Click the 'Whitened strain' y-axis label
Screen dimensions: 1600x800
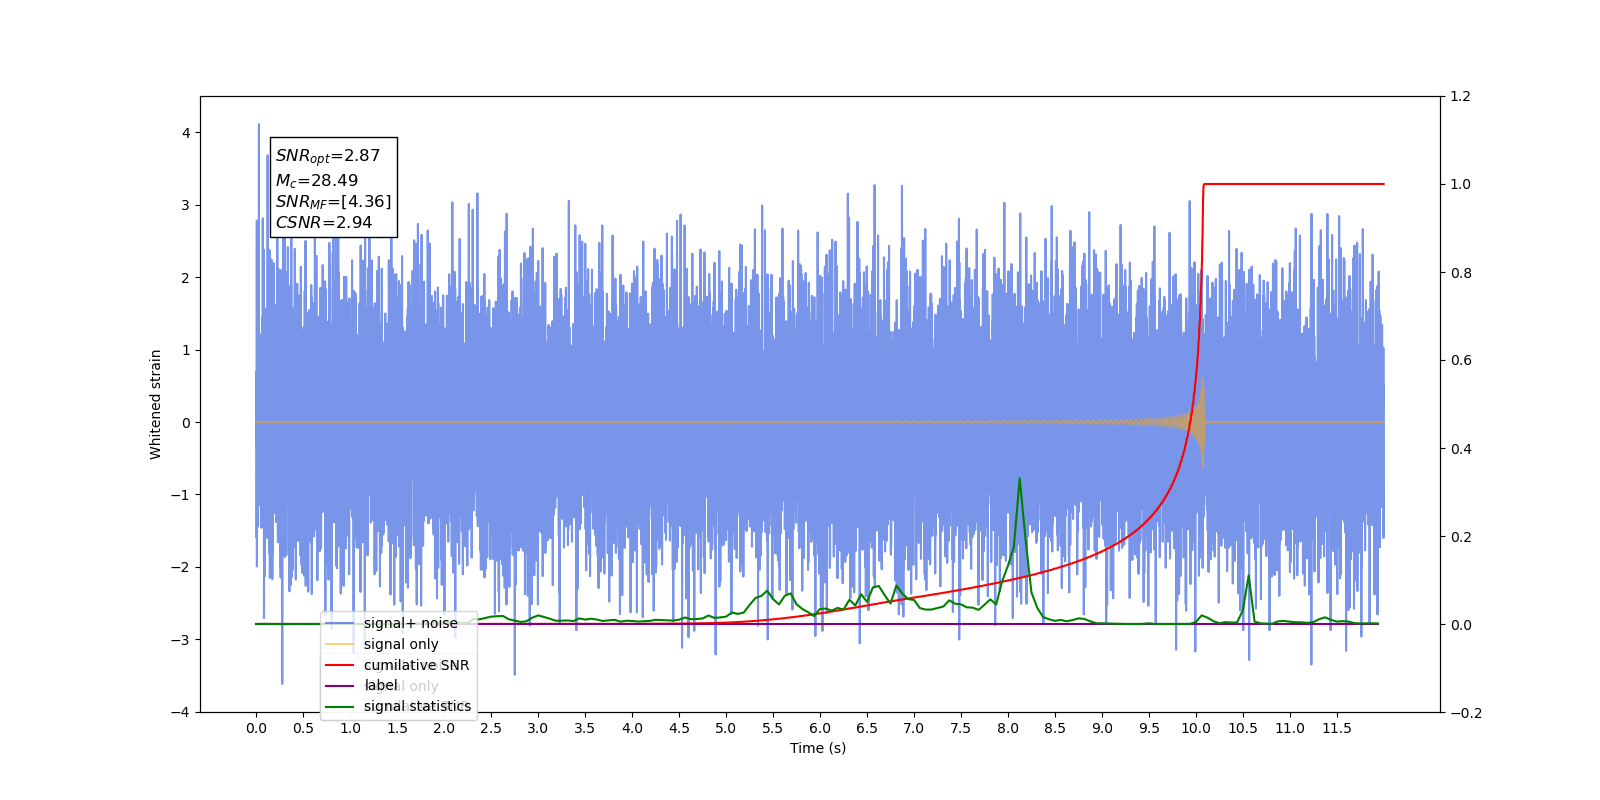155,404
